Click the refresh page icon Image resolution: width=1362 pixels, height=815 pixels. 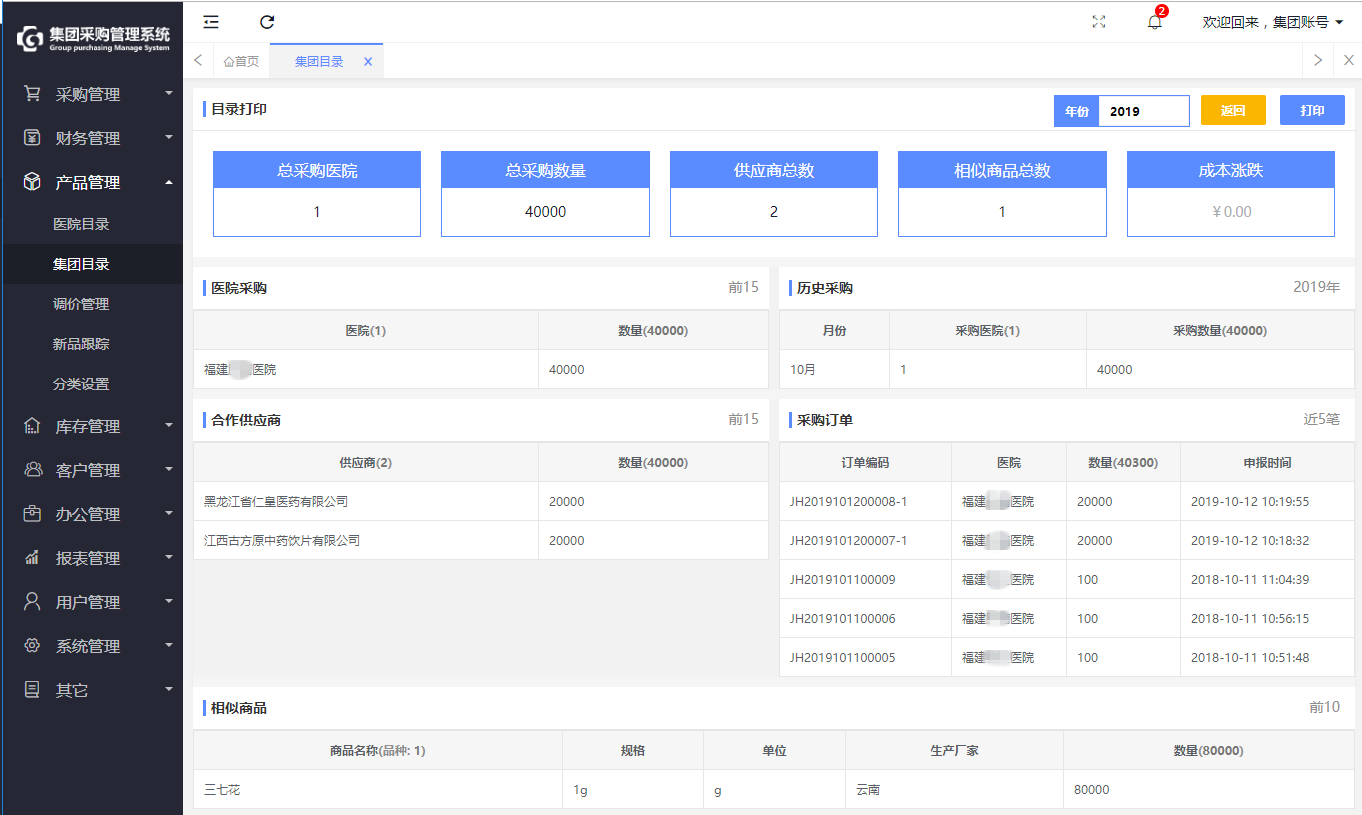click(267, 22)
